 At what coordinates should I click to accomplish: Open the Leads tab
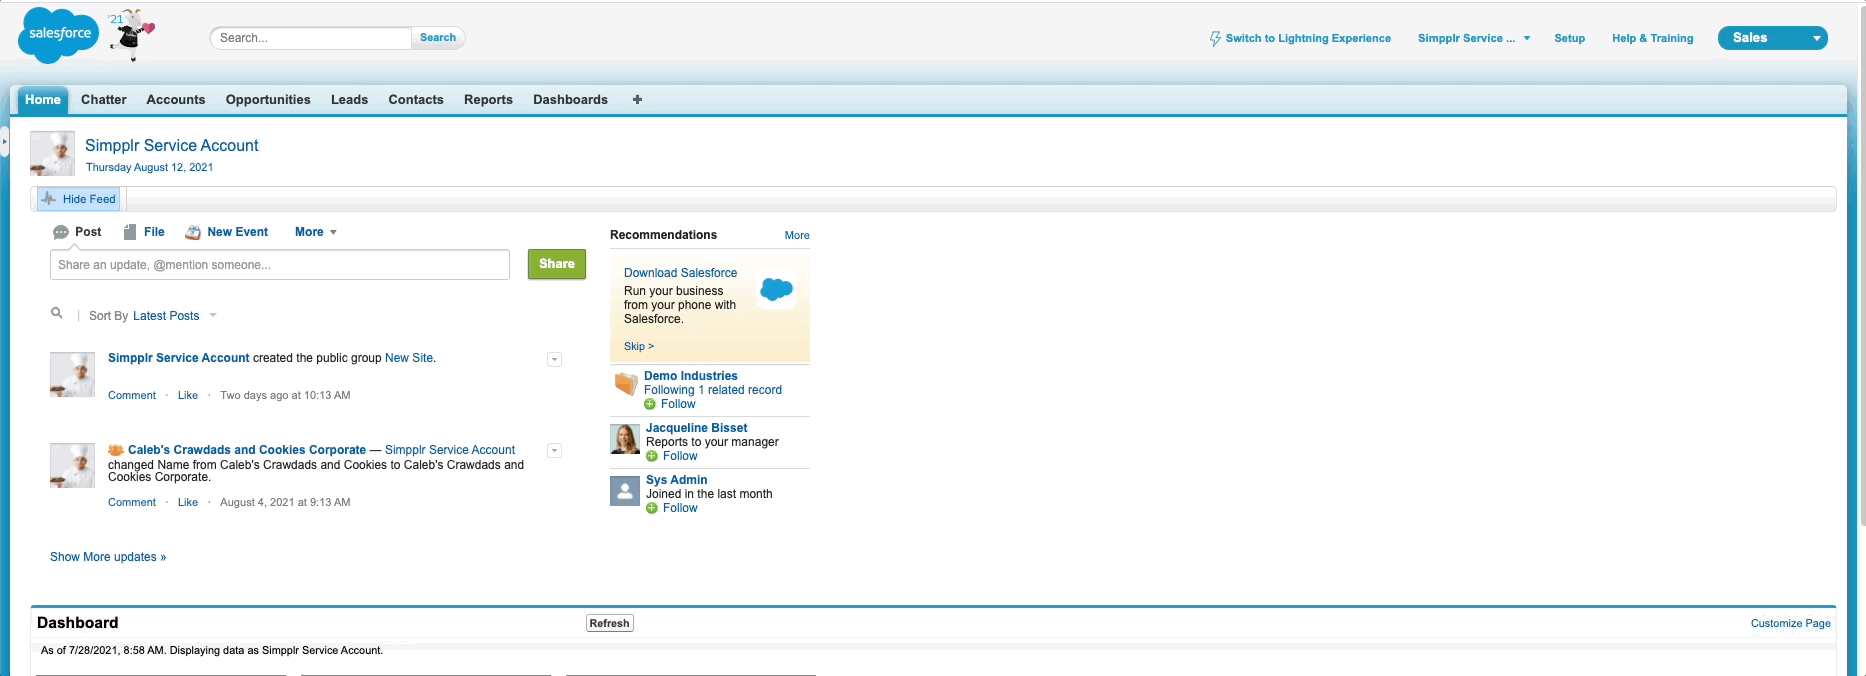point(350,100)
